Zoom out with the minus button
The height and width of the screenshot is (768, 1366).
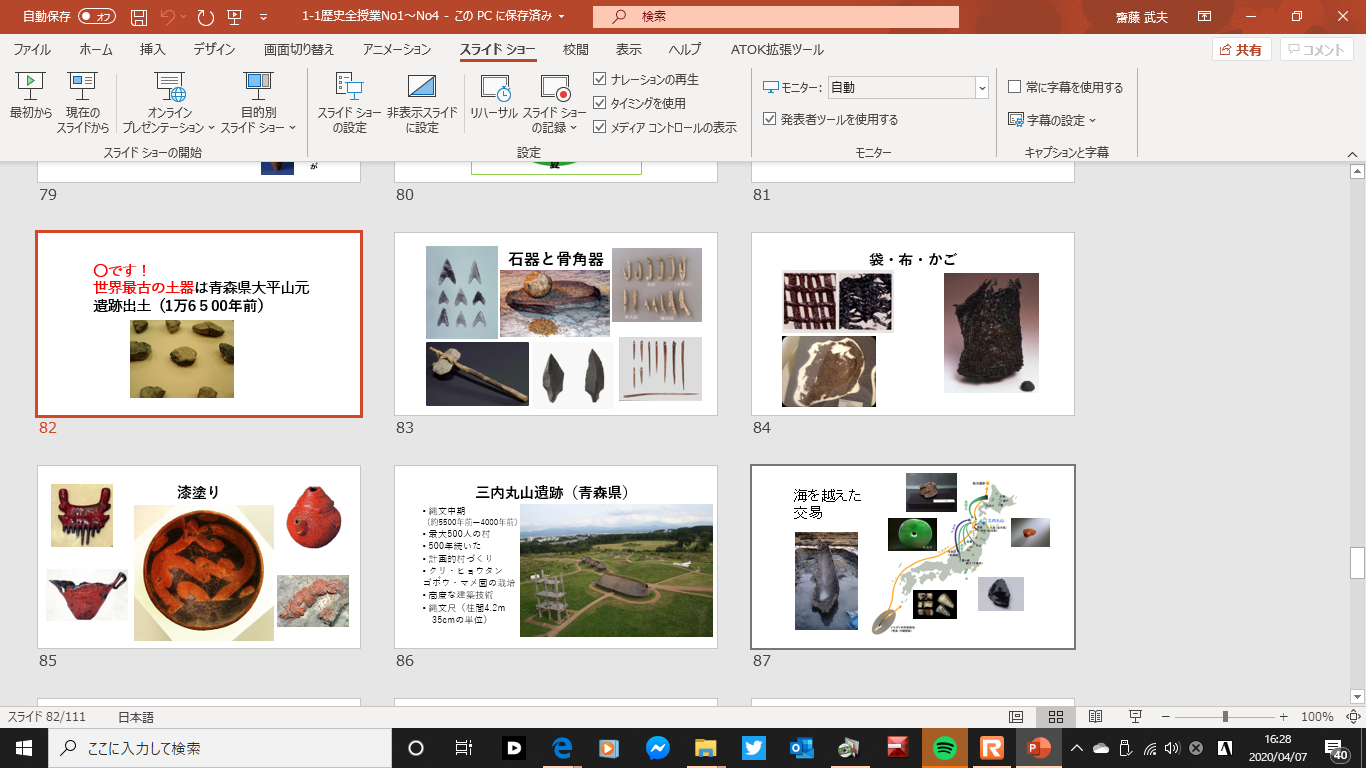click(x=1165, y=717)
